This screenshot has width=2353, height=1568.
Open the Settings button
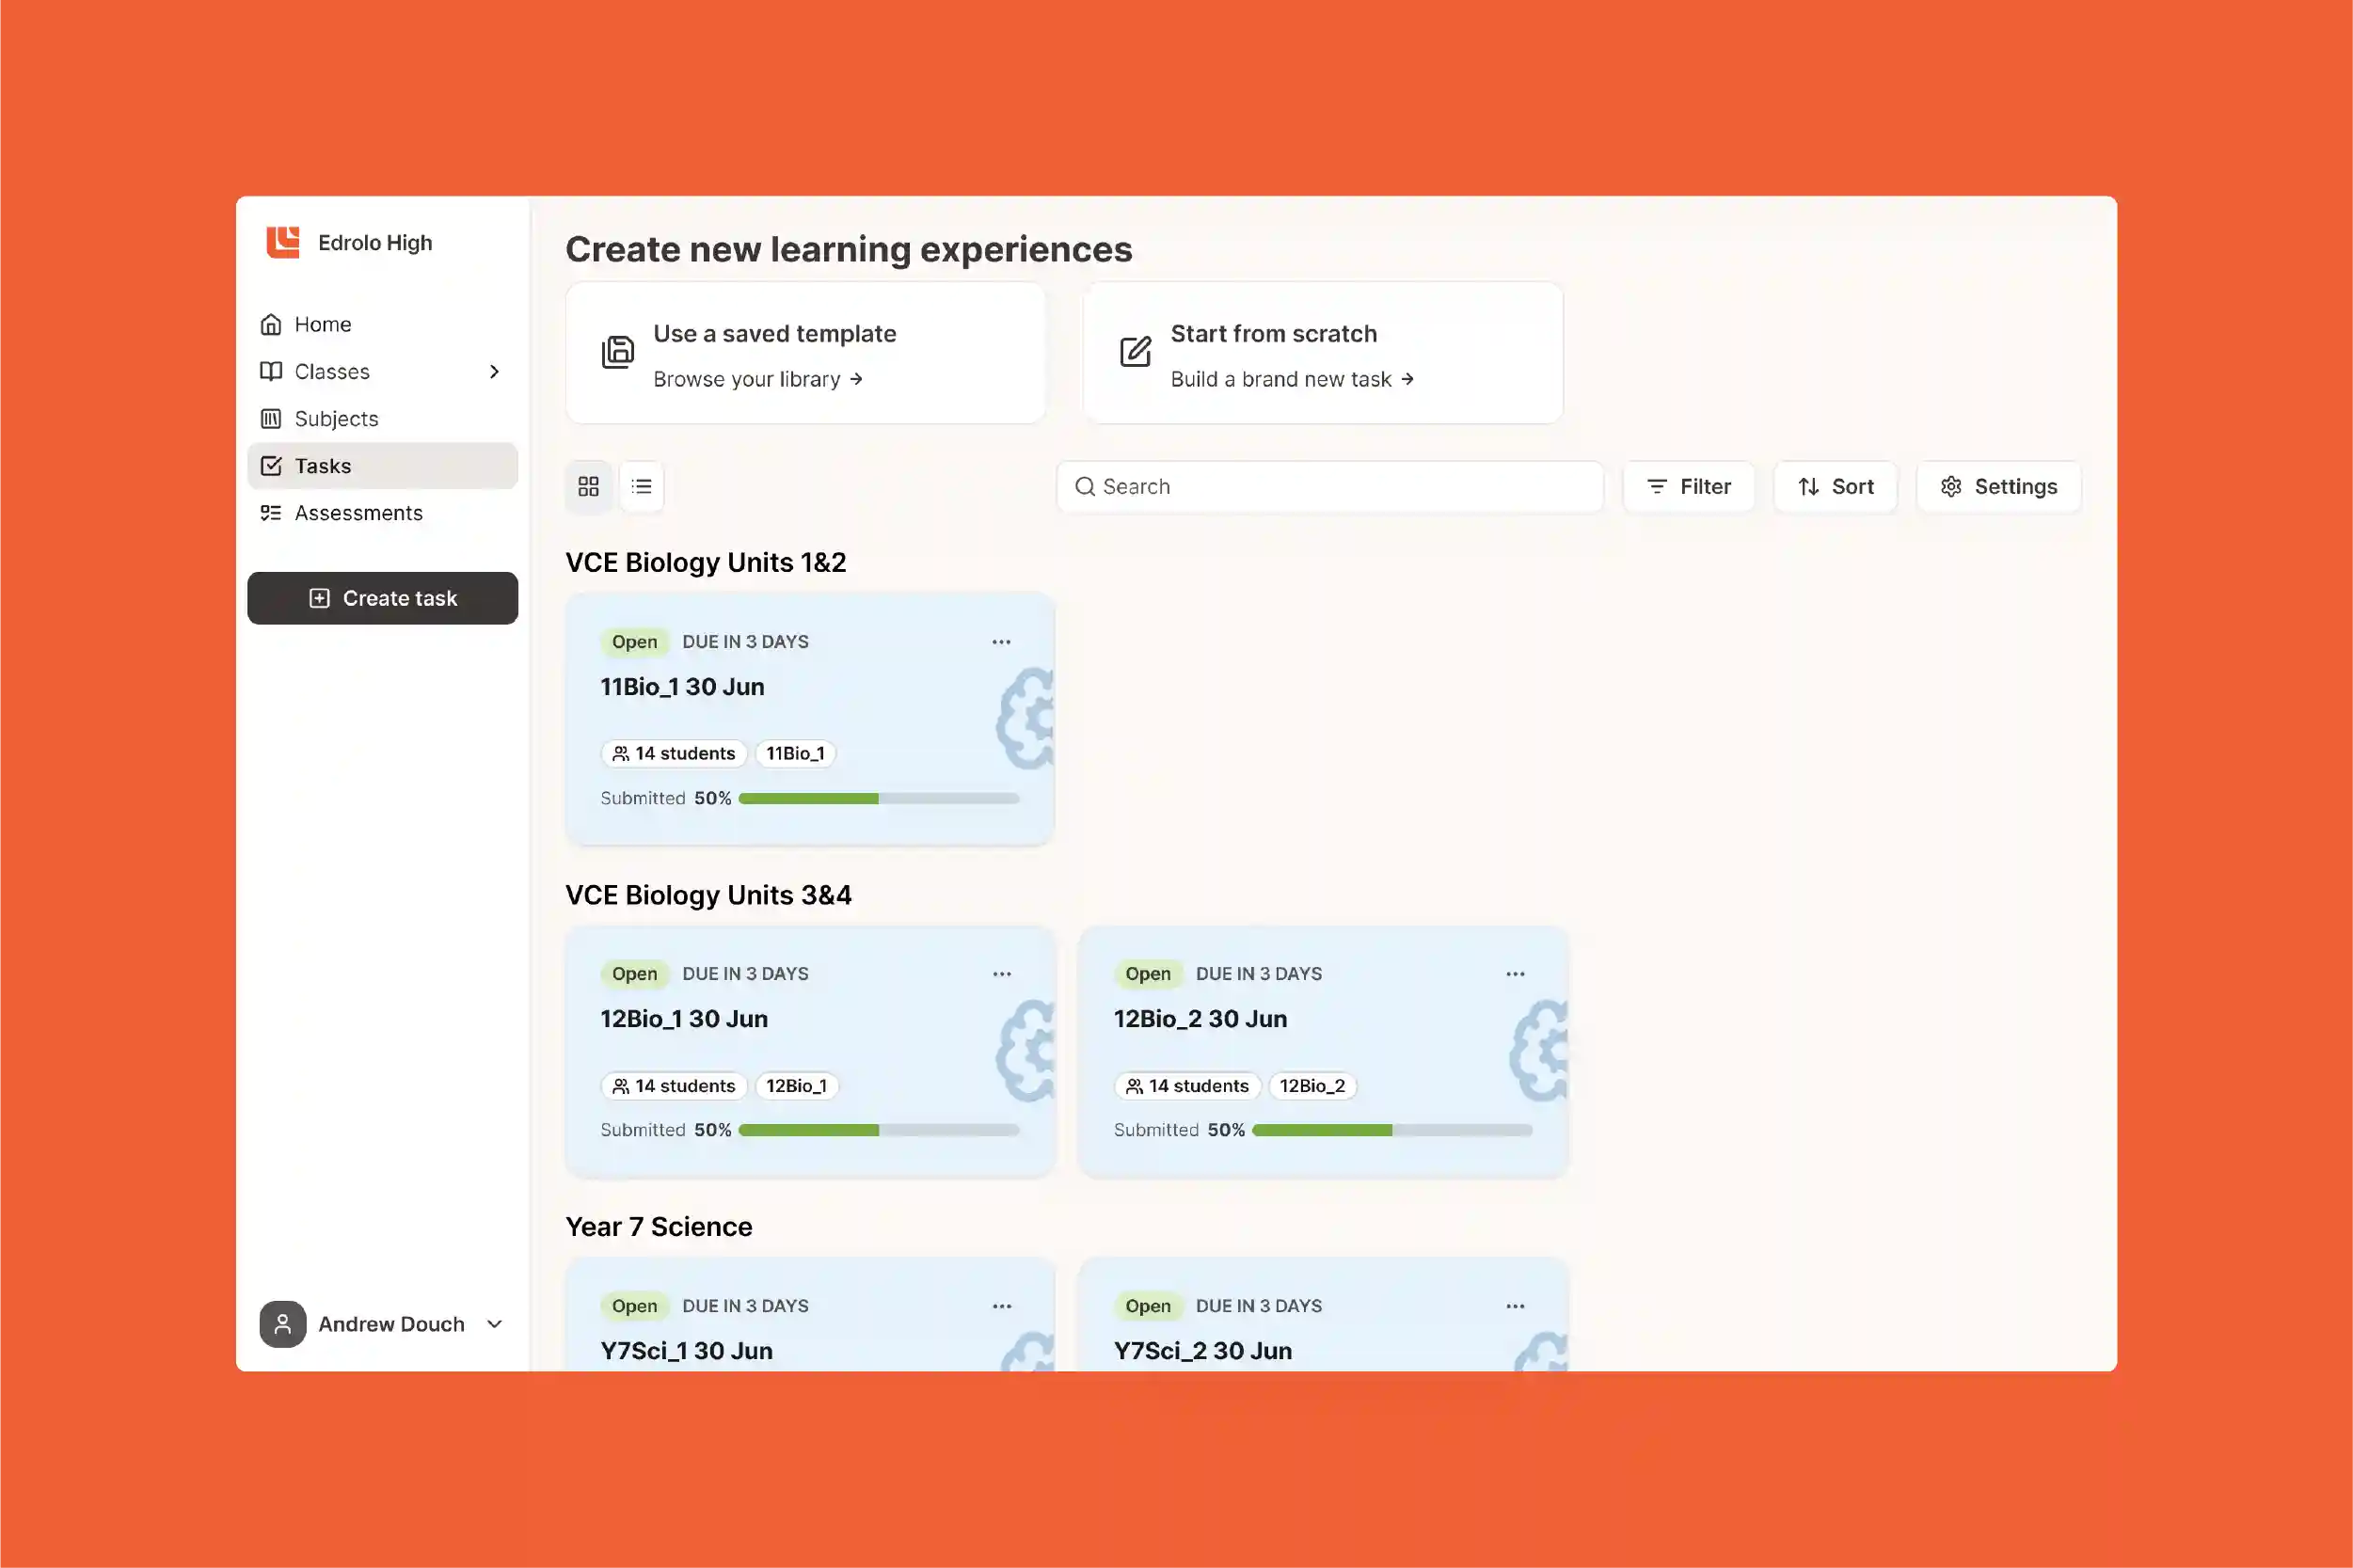point(1998,486)
